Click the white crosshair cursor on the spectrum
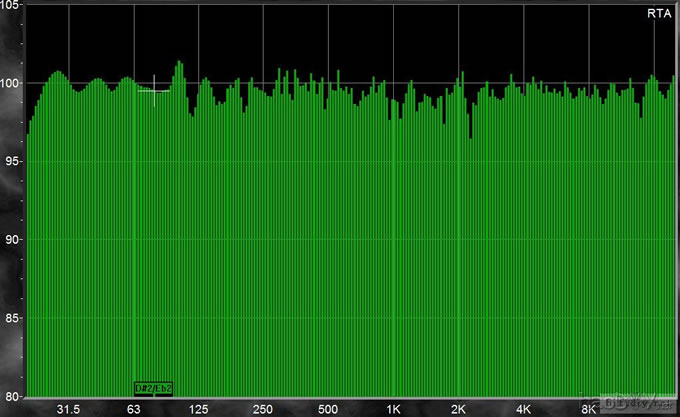The width and height of the screenshot is (680, 417). click(154, 90)
